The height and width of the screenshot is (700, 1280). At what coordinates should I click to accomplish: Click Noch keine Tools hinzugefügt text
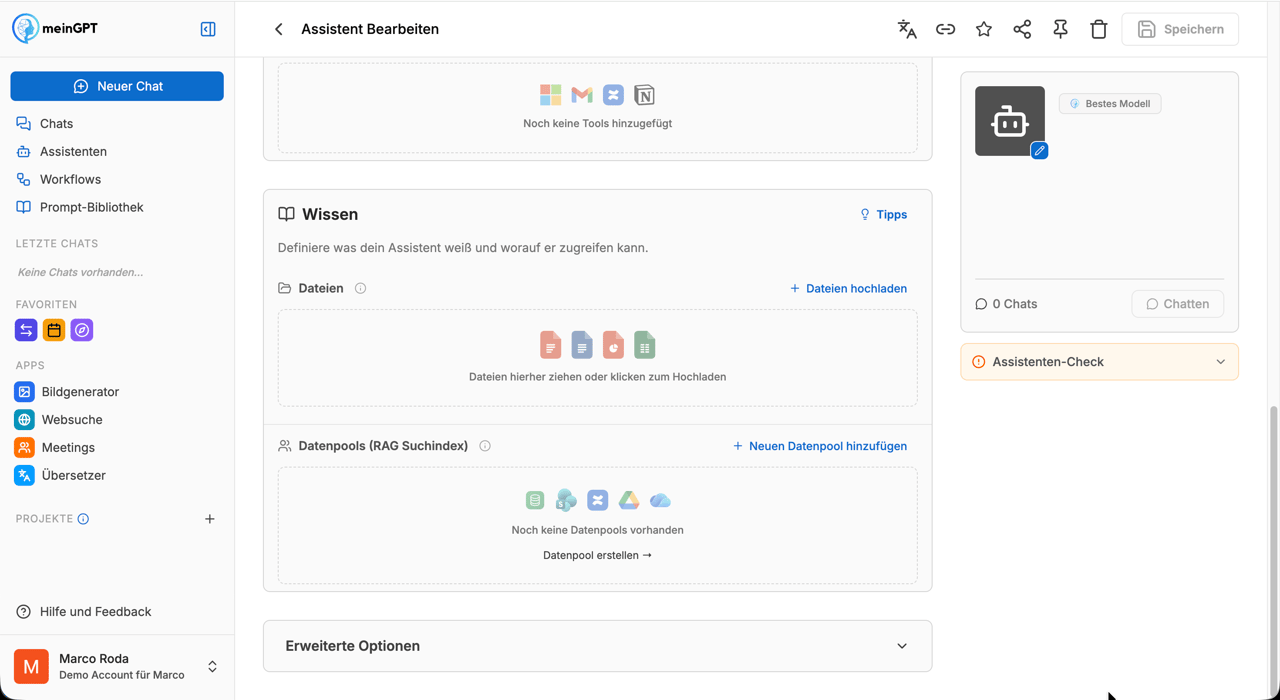click(x=597, y=124)
